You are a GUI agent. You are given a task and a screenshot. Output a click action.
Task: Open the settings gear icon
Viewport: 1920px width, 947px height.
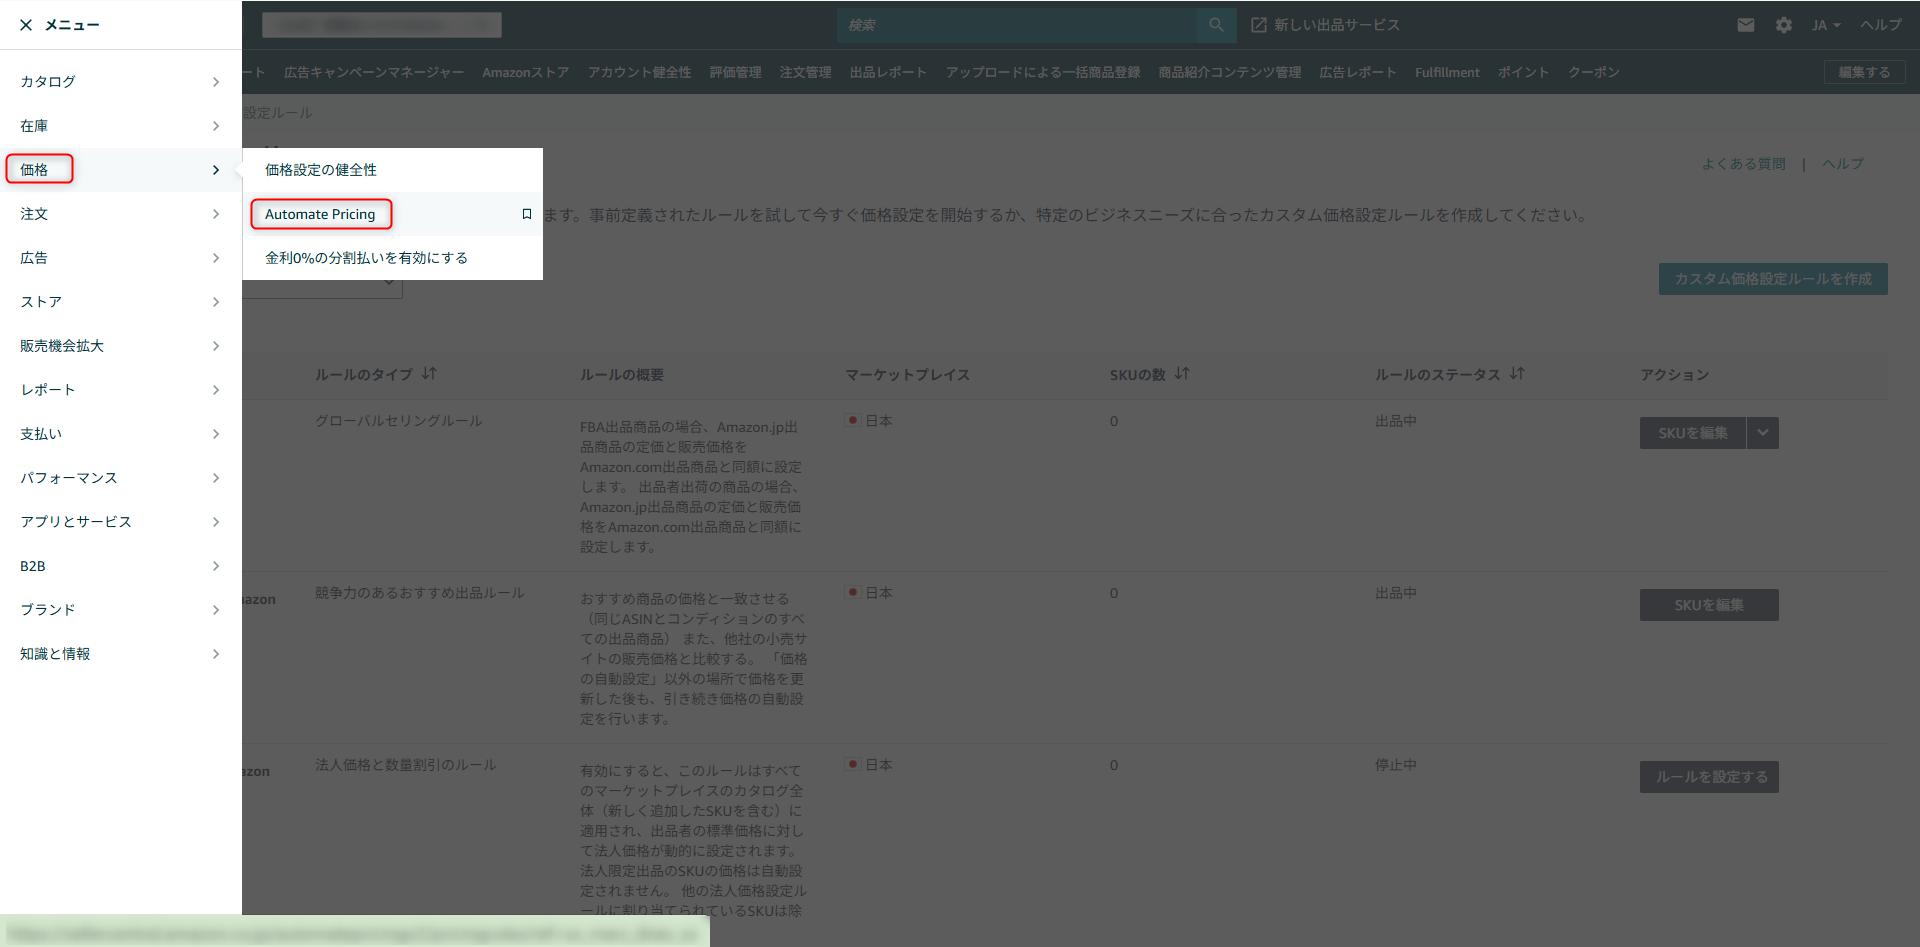coord(1784,25)
